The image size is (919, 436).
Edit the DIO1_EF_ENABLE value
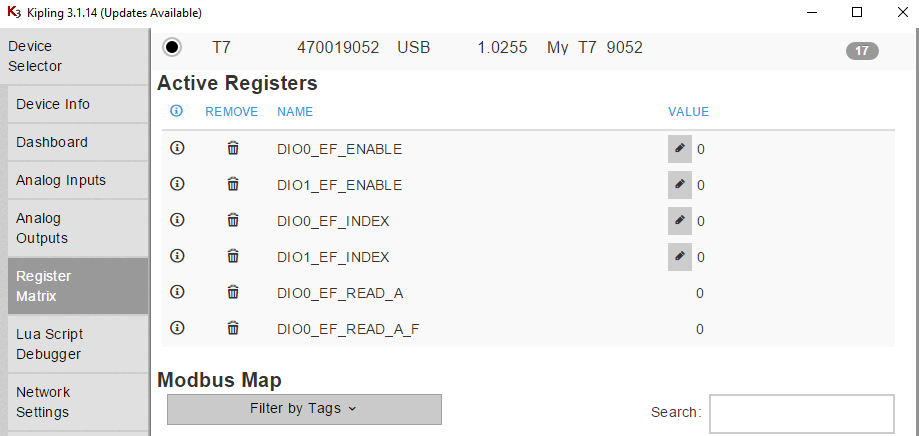point(680,184)
